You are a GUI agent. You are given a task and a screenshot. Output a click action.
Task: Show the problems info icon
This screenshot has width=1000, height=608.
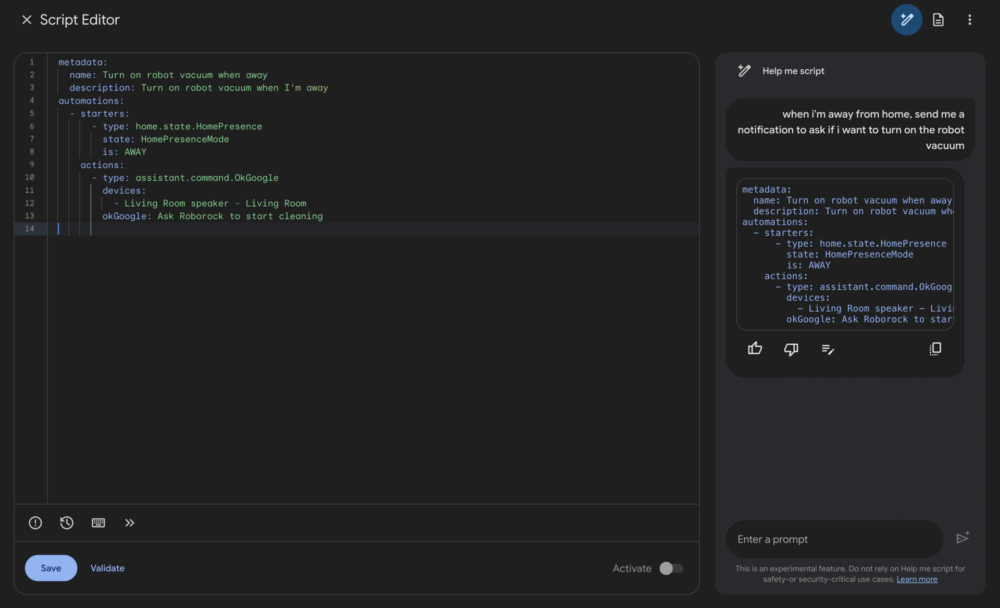pos(35,522)
